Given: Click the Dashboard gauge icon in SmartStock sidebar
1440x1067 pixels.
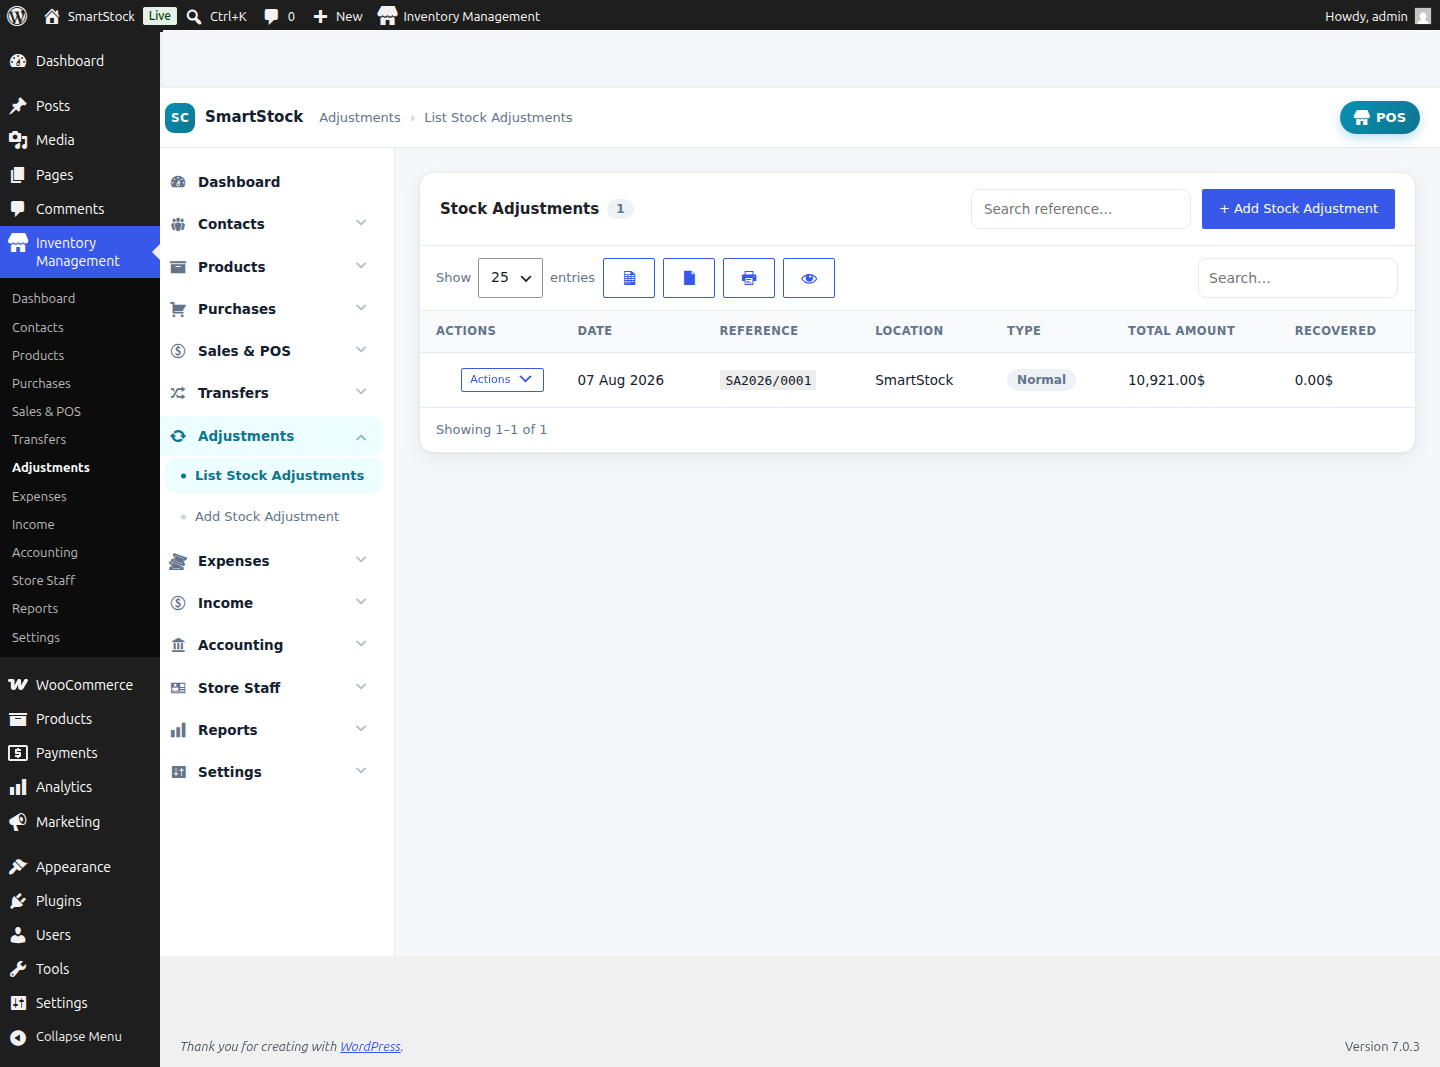Looking at the screenshot, I should pyautogui.click(x=178, y=182).
